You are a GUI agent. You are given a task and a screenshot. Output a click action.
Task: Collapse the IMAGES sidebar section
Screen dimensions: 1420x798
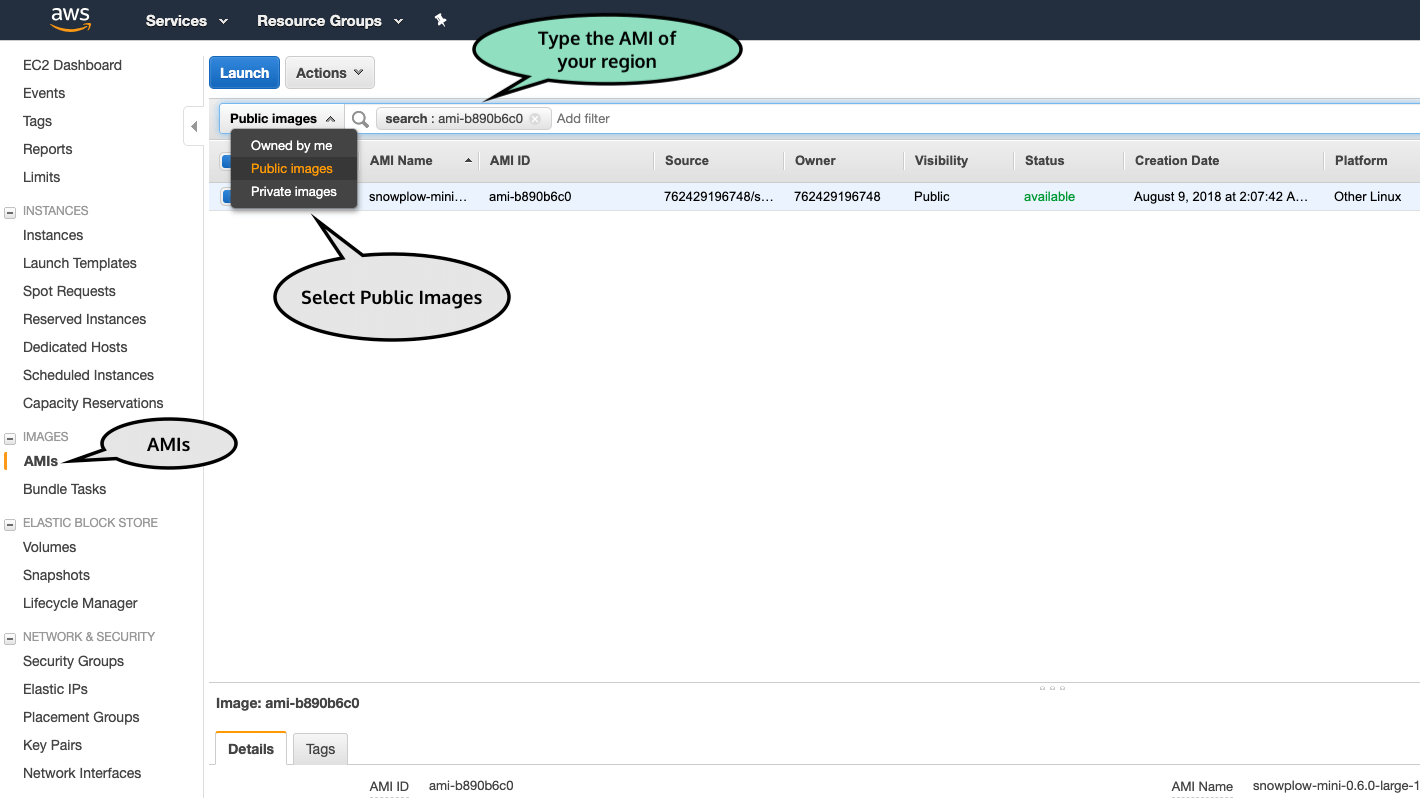10,438
